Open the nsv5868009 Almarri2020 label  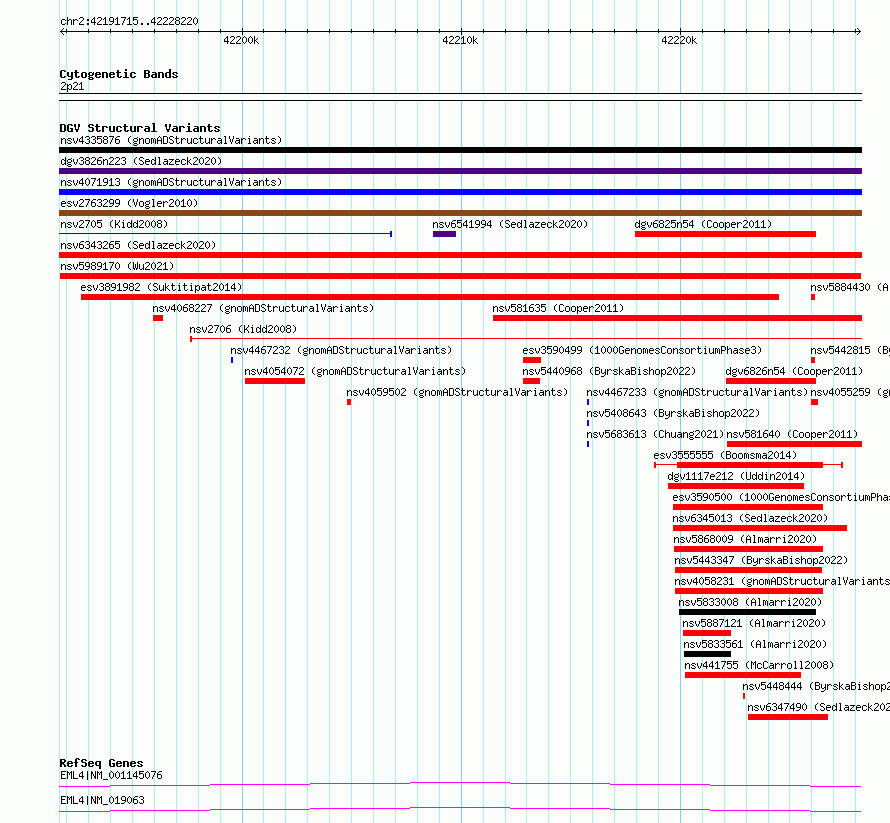(745, 539)
